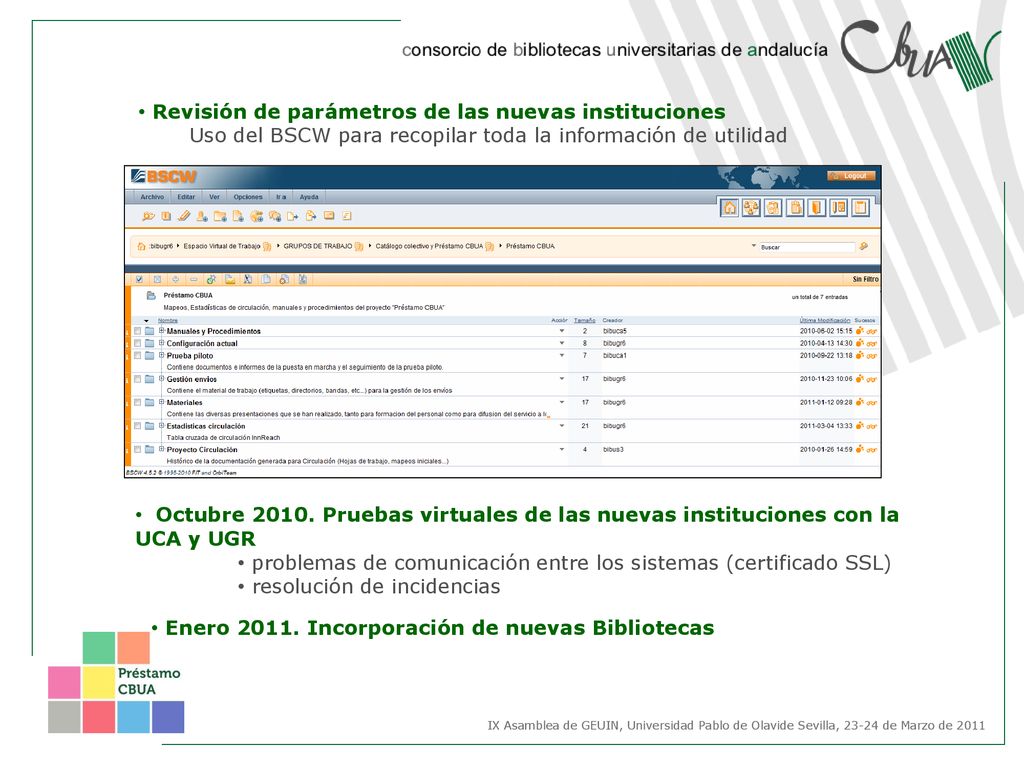Screen dimensions: 1024x768
Task: Open the Ir a menu
Action: click(281, 197)
